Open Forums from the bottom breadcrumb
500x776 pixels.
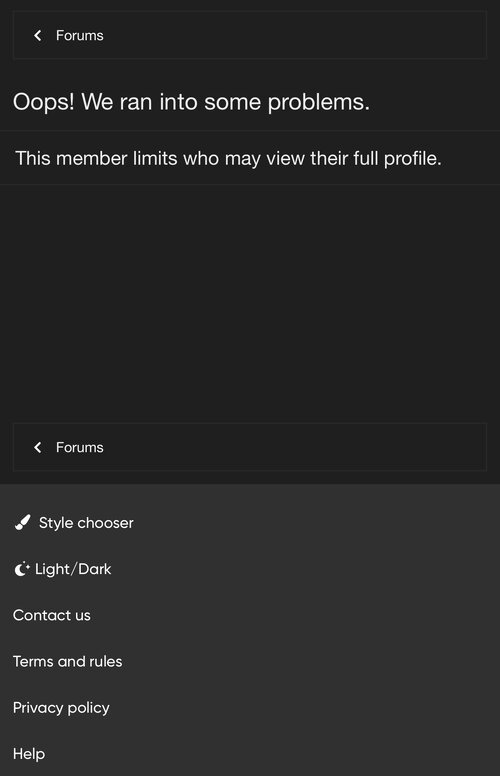[80, 447]
